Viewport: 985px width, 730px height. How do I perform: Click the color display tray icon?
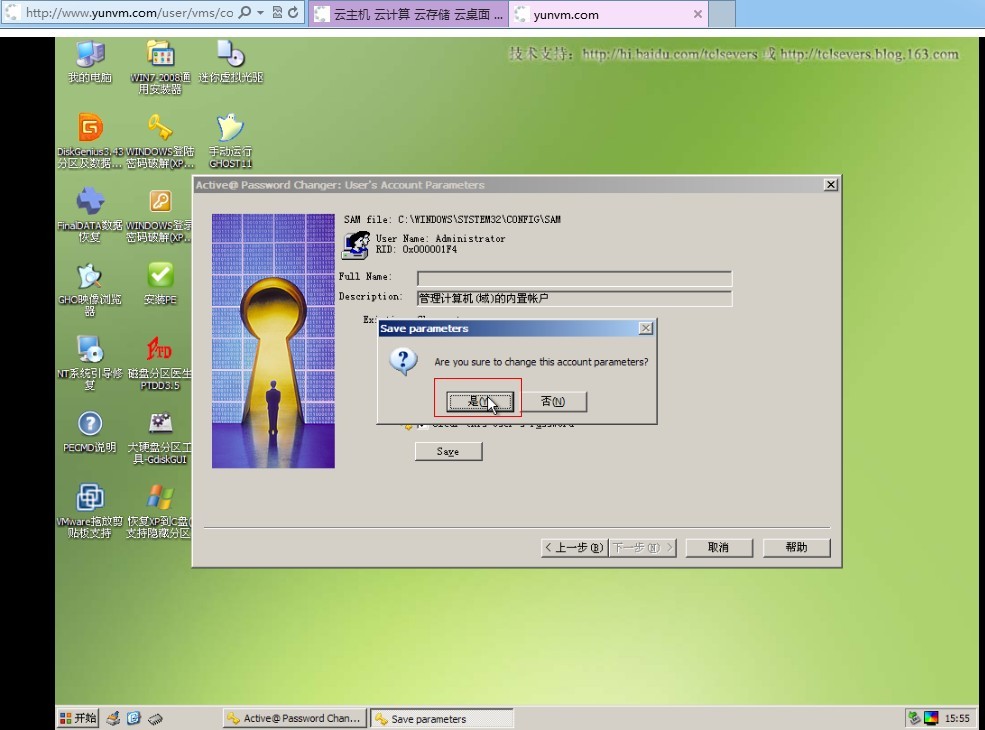pyautogui.click(x=931, y=718)
